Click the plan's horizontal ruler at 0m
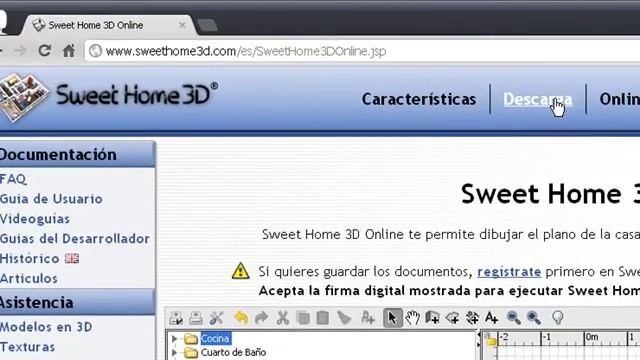This screenshot has width=640, height=360. coord(592,337)
